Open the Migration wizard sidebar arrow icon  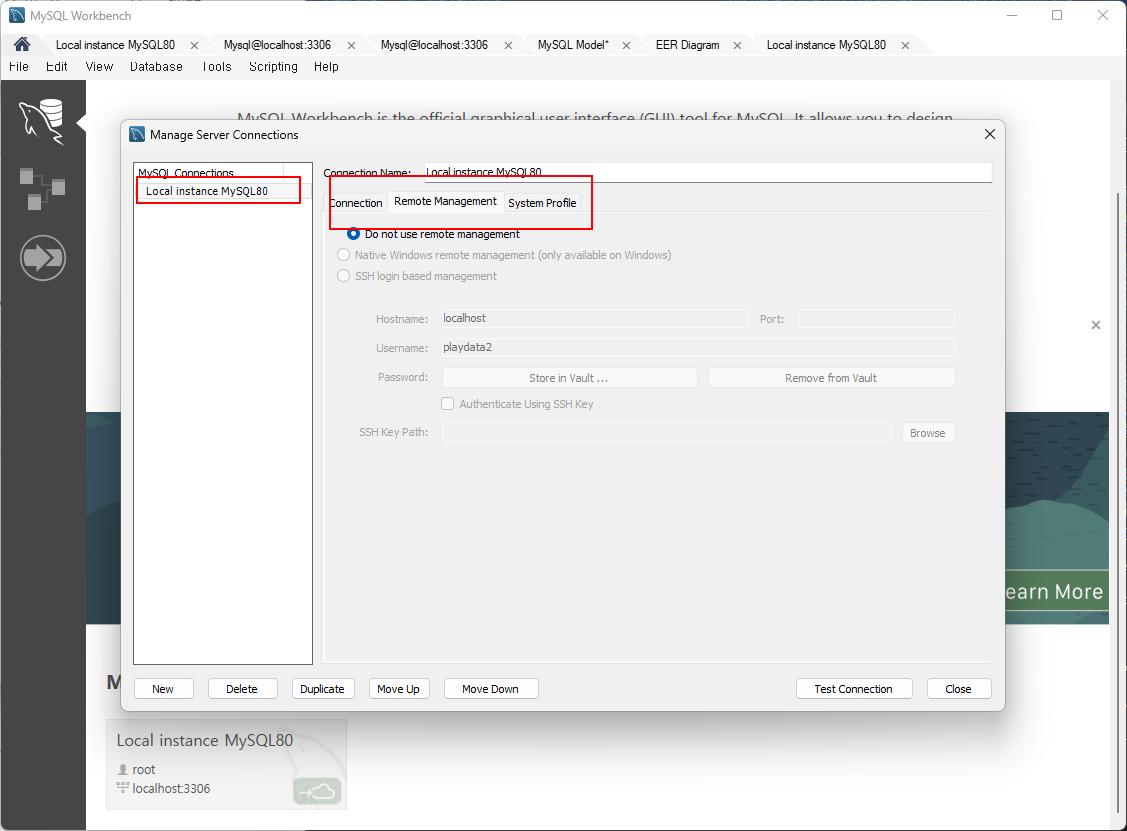coord(43,257)
